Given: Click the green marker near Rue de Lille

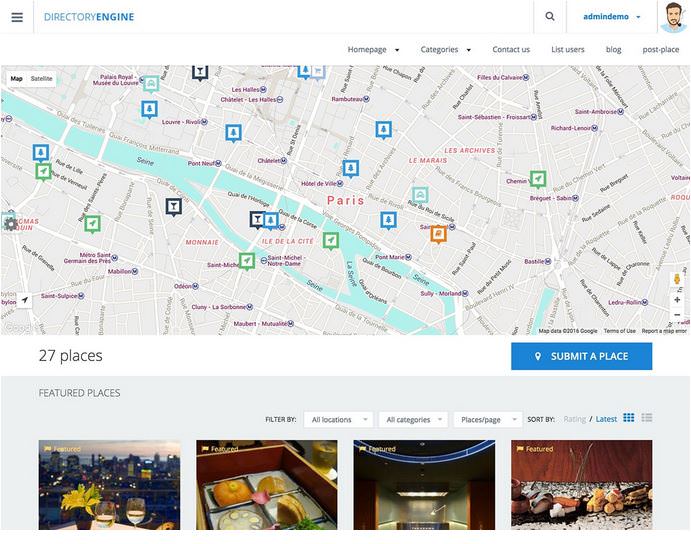Looking at the screenshot, I should click(43, 171).
